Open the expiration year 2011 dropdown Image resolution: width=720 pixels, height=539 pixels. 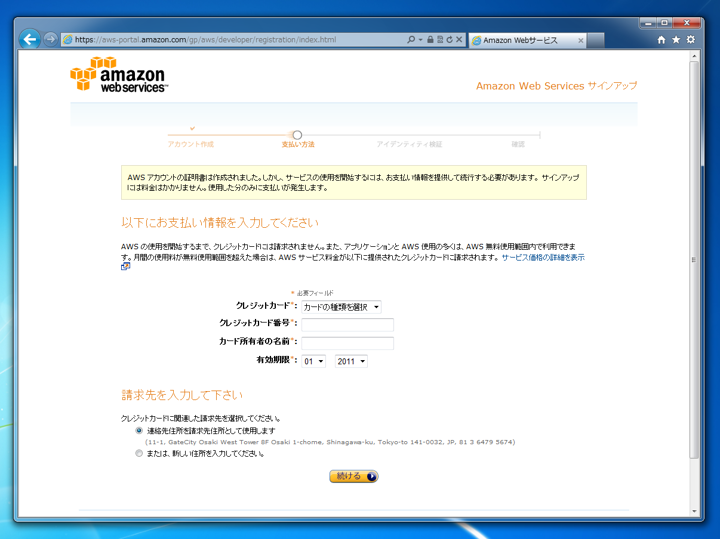(351, 361)
